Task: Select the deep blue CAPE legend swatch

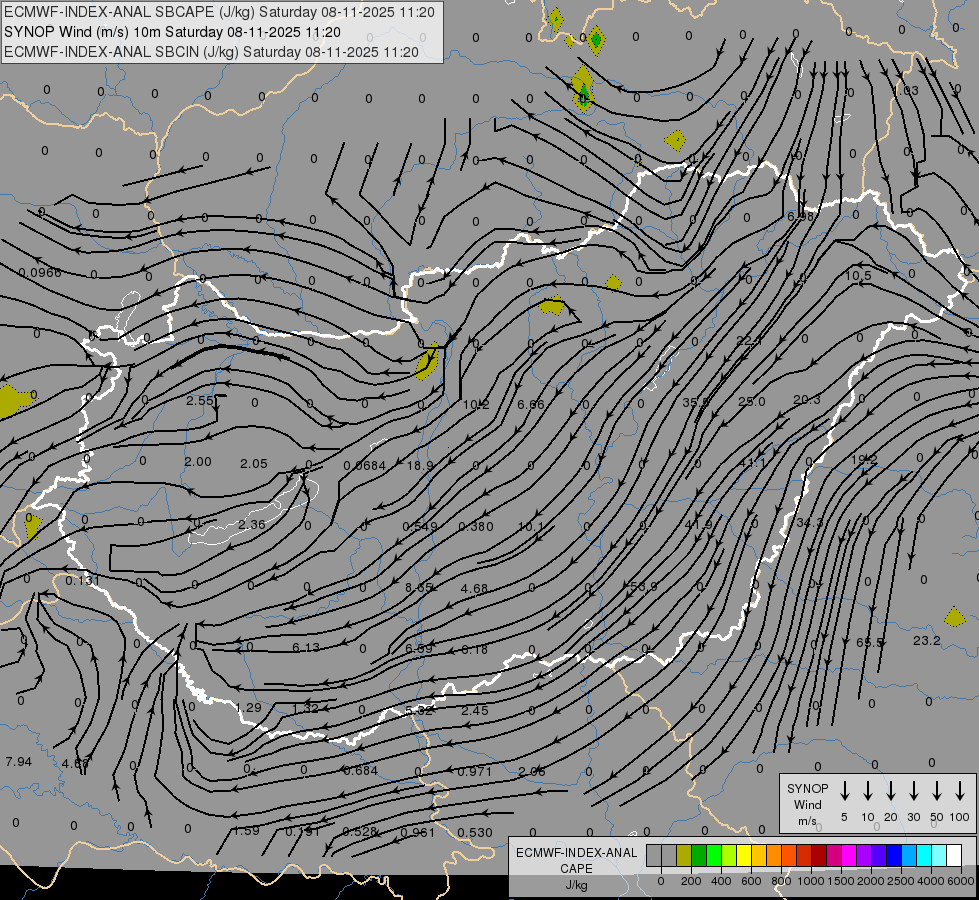Action: pos(893,856)
